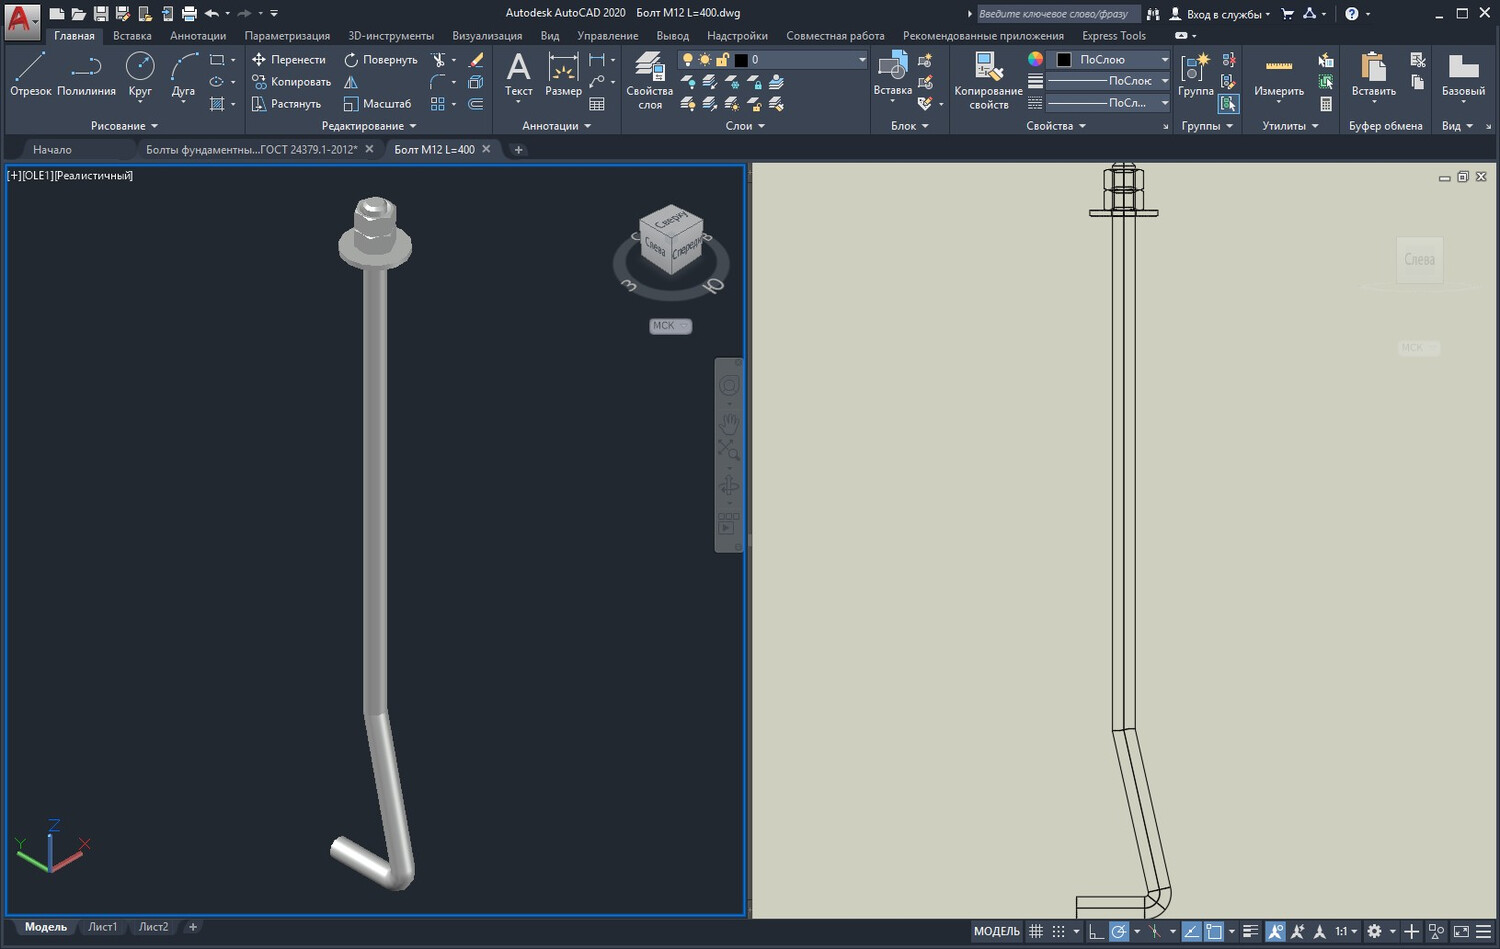Click the erase tool icon
The image size is (1500, 949).
coord(476,60)
